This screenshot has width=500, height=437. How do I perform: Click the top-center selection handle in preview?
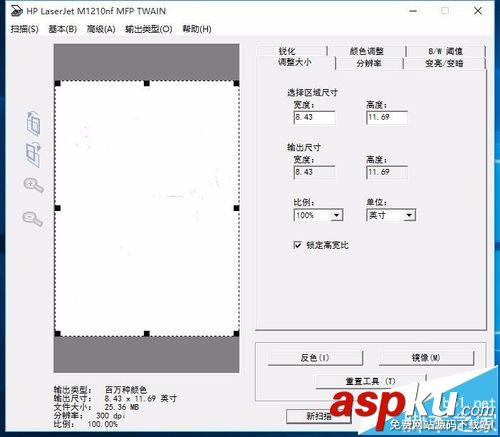pos(147,83)
